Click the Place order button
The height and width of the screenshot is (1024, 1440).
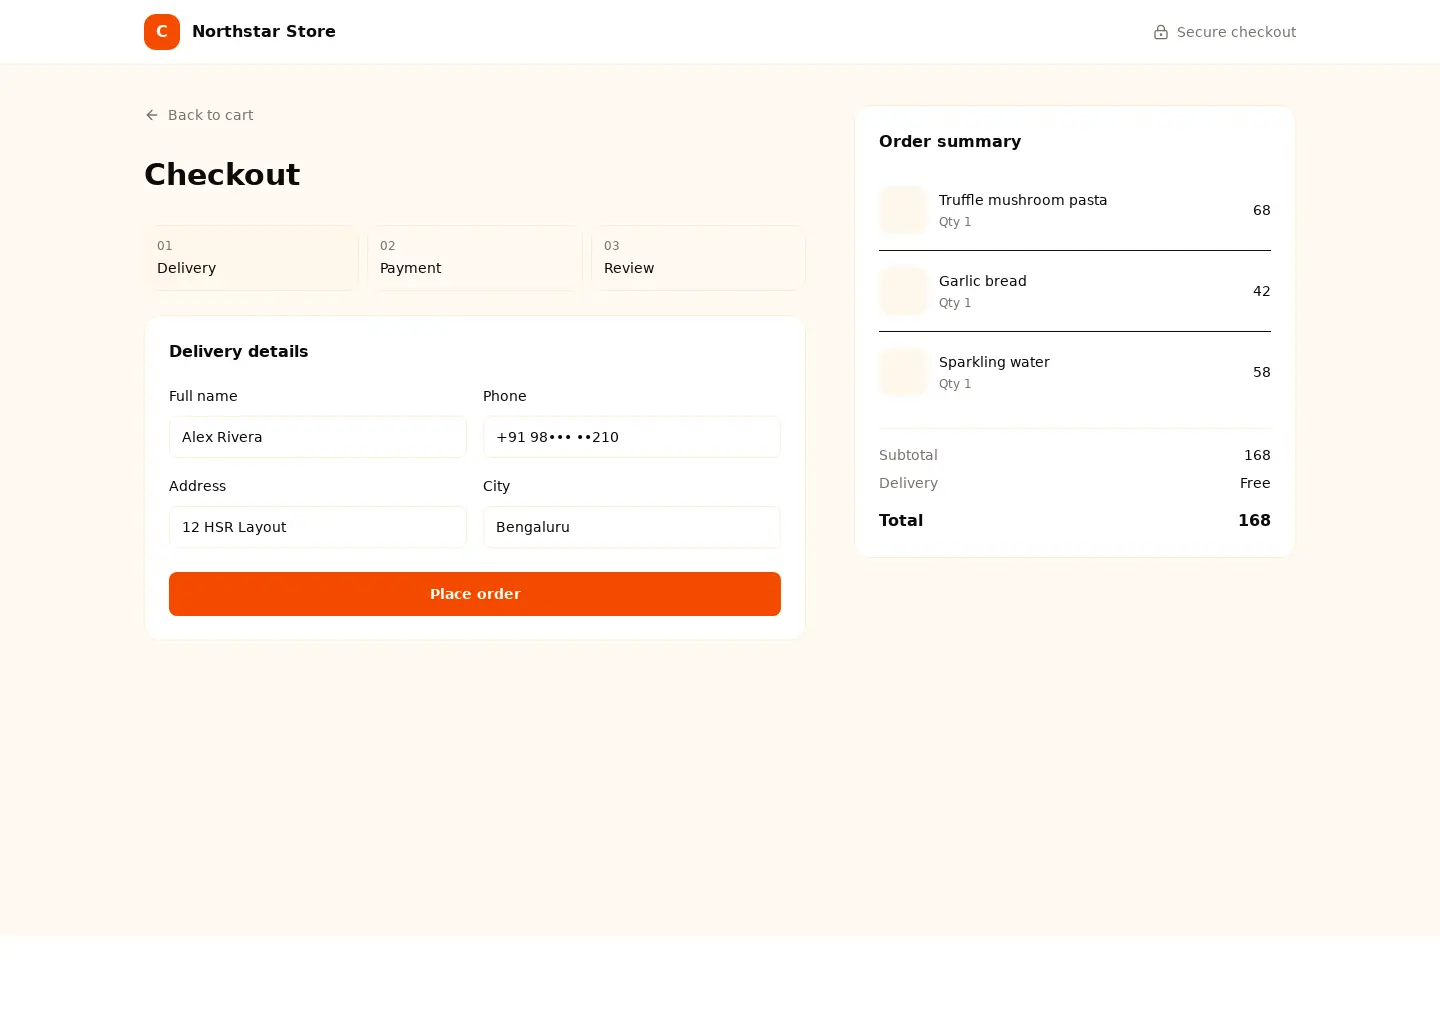pos(475,594)
